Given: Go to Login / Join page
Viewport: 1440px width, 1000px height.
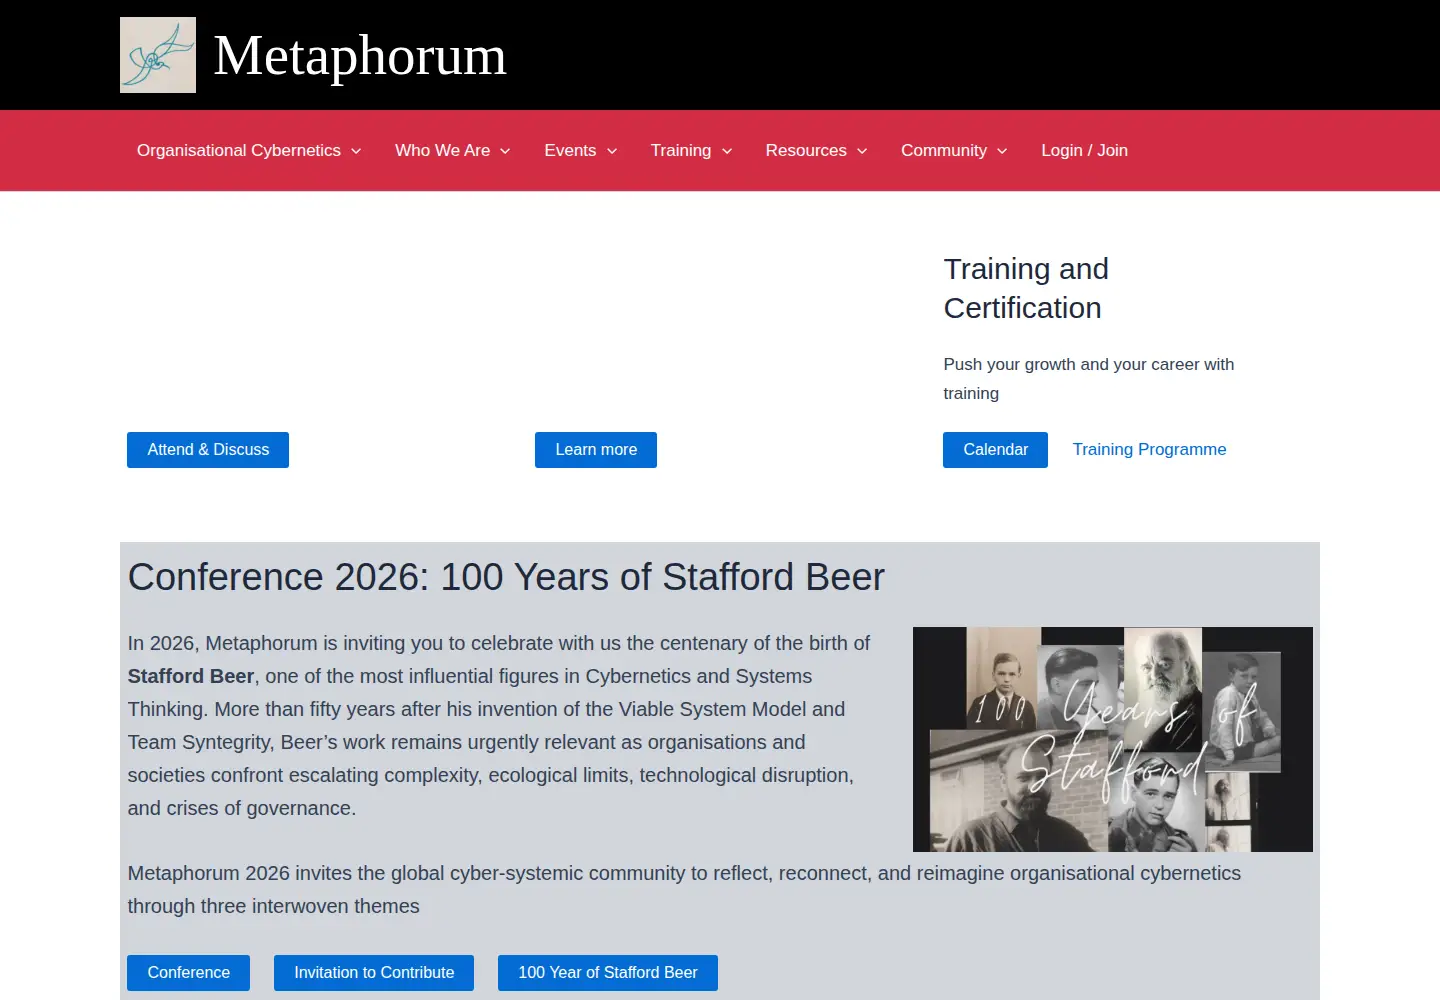Looking at the screenshot, I should point(1084,151).
